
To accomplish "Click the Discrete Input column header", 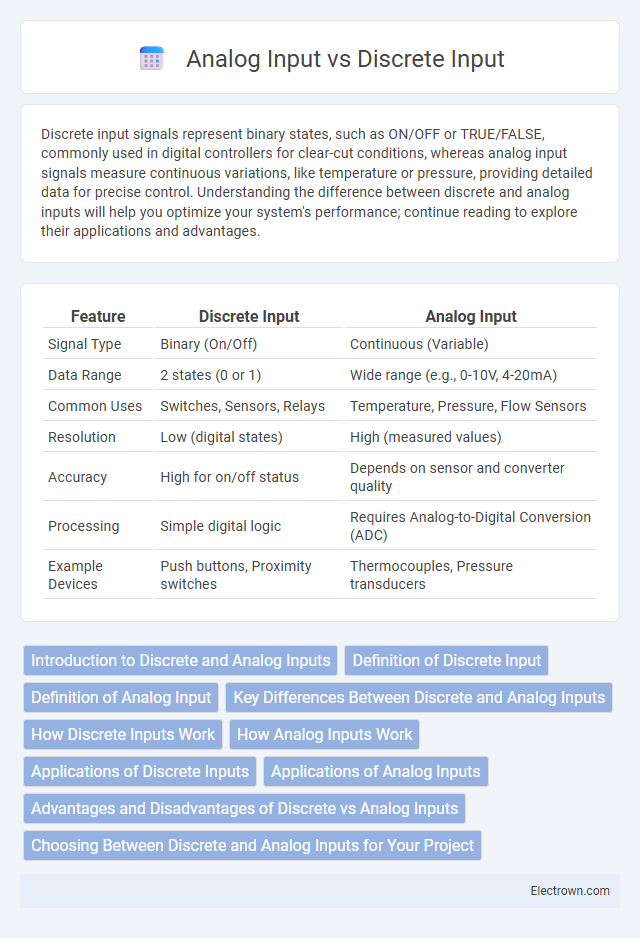I will pos(249,316).
